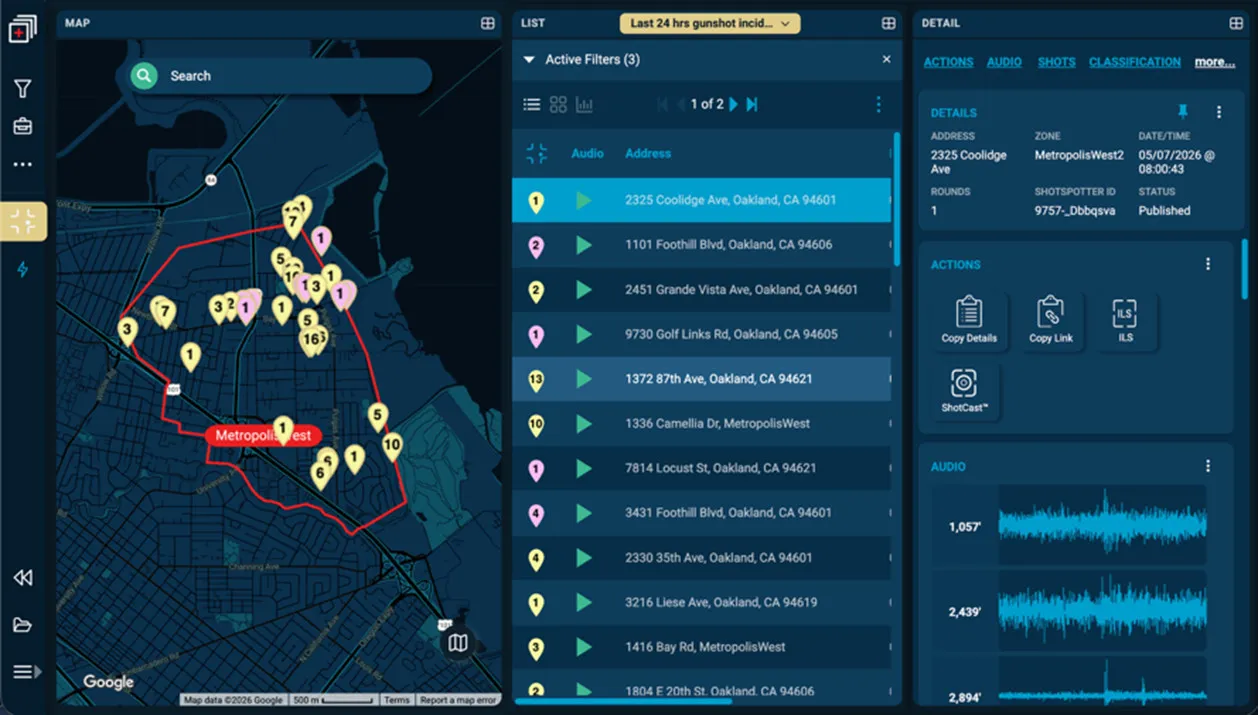The image size is (1258, 715).
Task: Play audio for 1372 87th Ave
Action: pyautogui.click(x=584, y=379)
